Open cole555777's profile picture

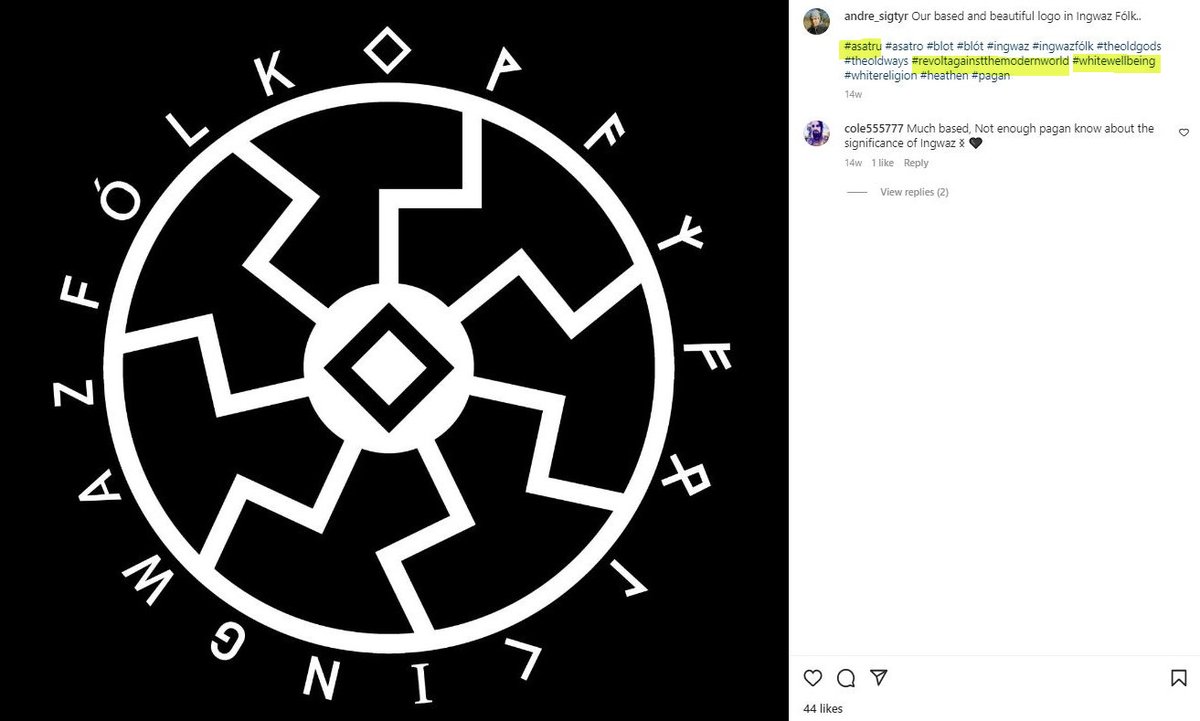pyautogui.click(x=817, y=133)
